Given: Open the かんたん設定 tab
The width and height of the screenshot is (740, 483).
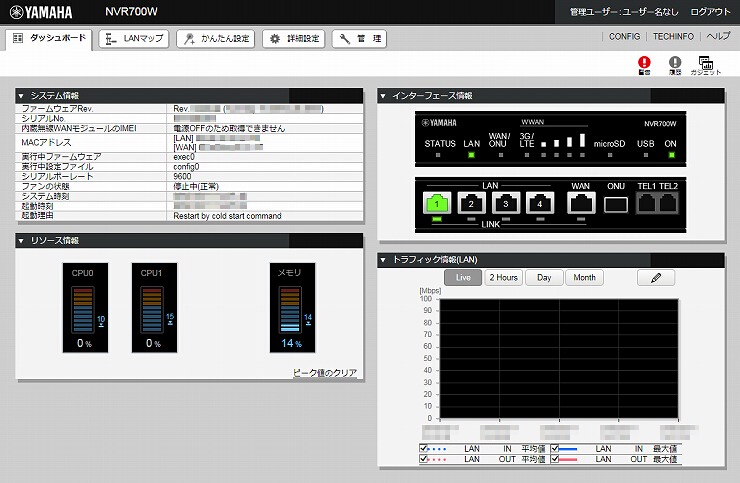Looking at the screenshot, I should click(x=216, y=39).
